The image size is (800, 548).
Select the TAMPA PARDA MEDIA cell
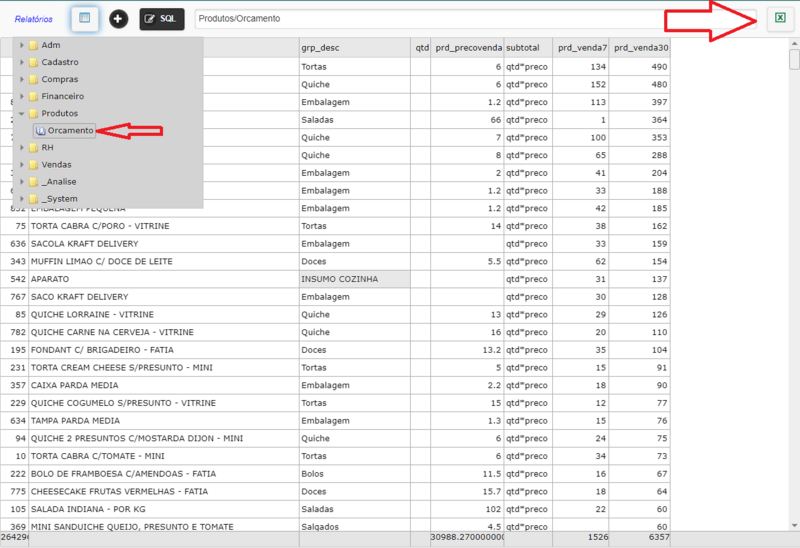(164, 420)
